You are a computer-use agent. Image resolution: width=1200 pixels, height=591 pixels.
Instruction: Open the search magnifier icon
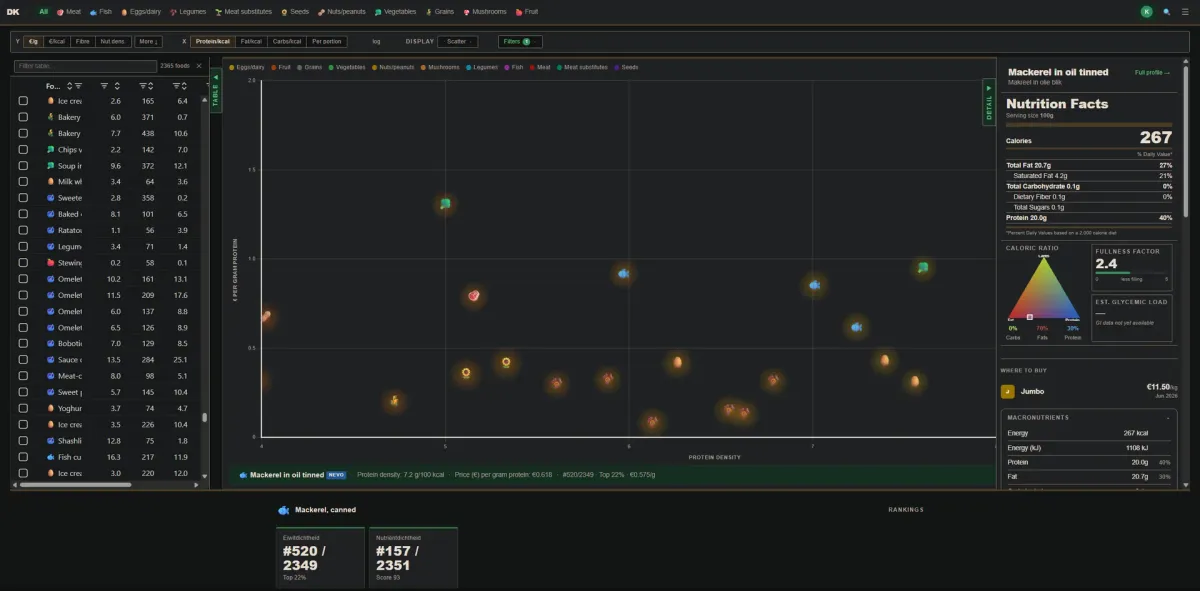(1167, 12)
